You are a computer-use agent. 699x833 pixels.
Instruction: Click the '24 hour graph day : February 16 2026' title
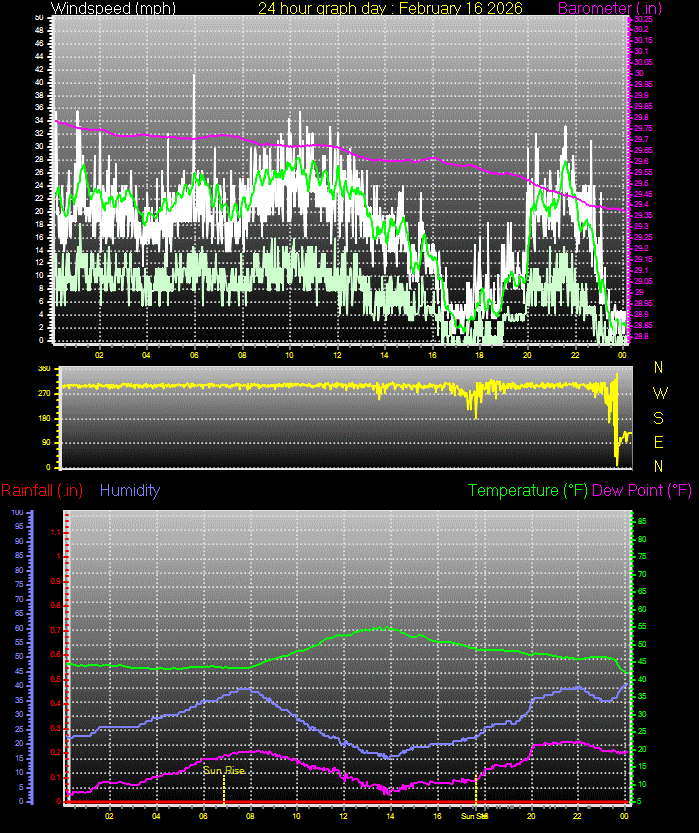(390, 8)
